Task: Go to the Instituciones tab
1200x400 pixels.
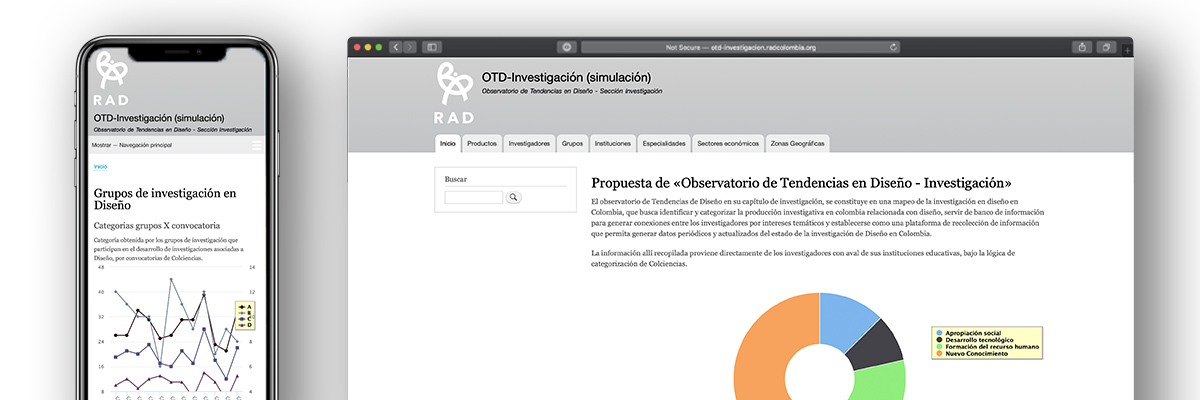Action: pyautogui.click(x=612, y=144)
